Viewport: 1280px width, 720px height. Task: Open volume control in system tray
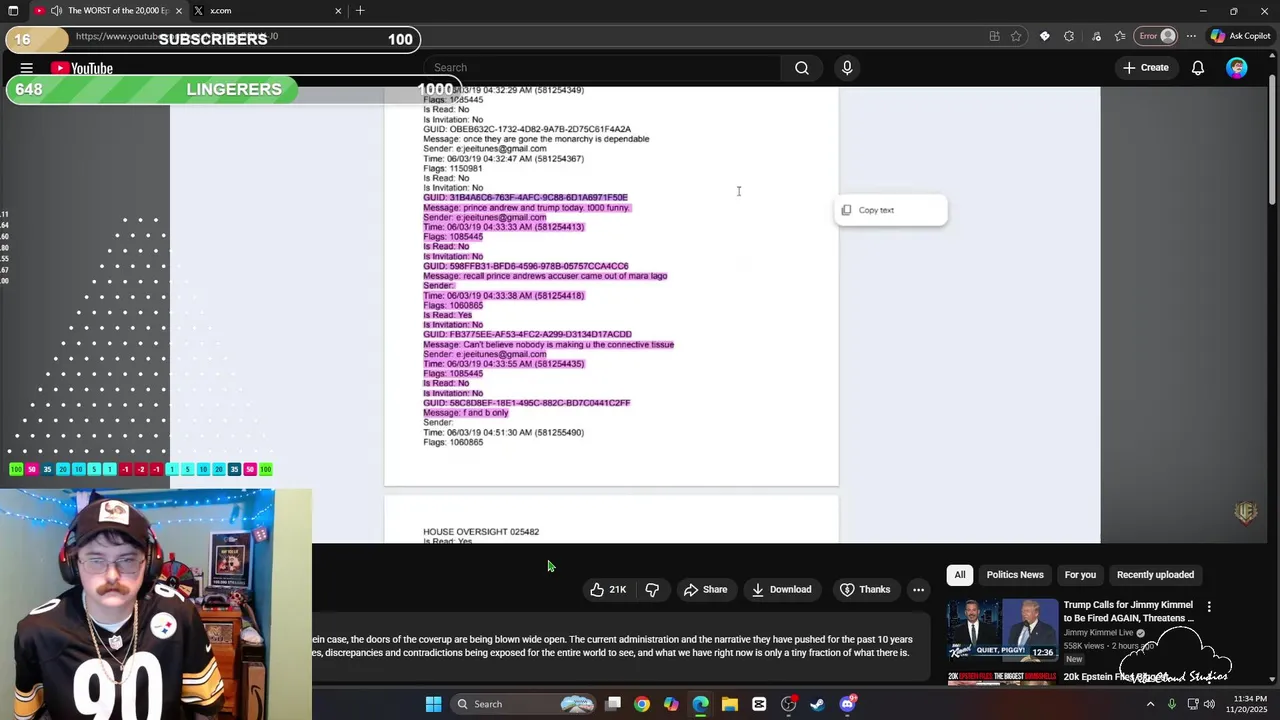(x=1211, y=704)
